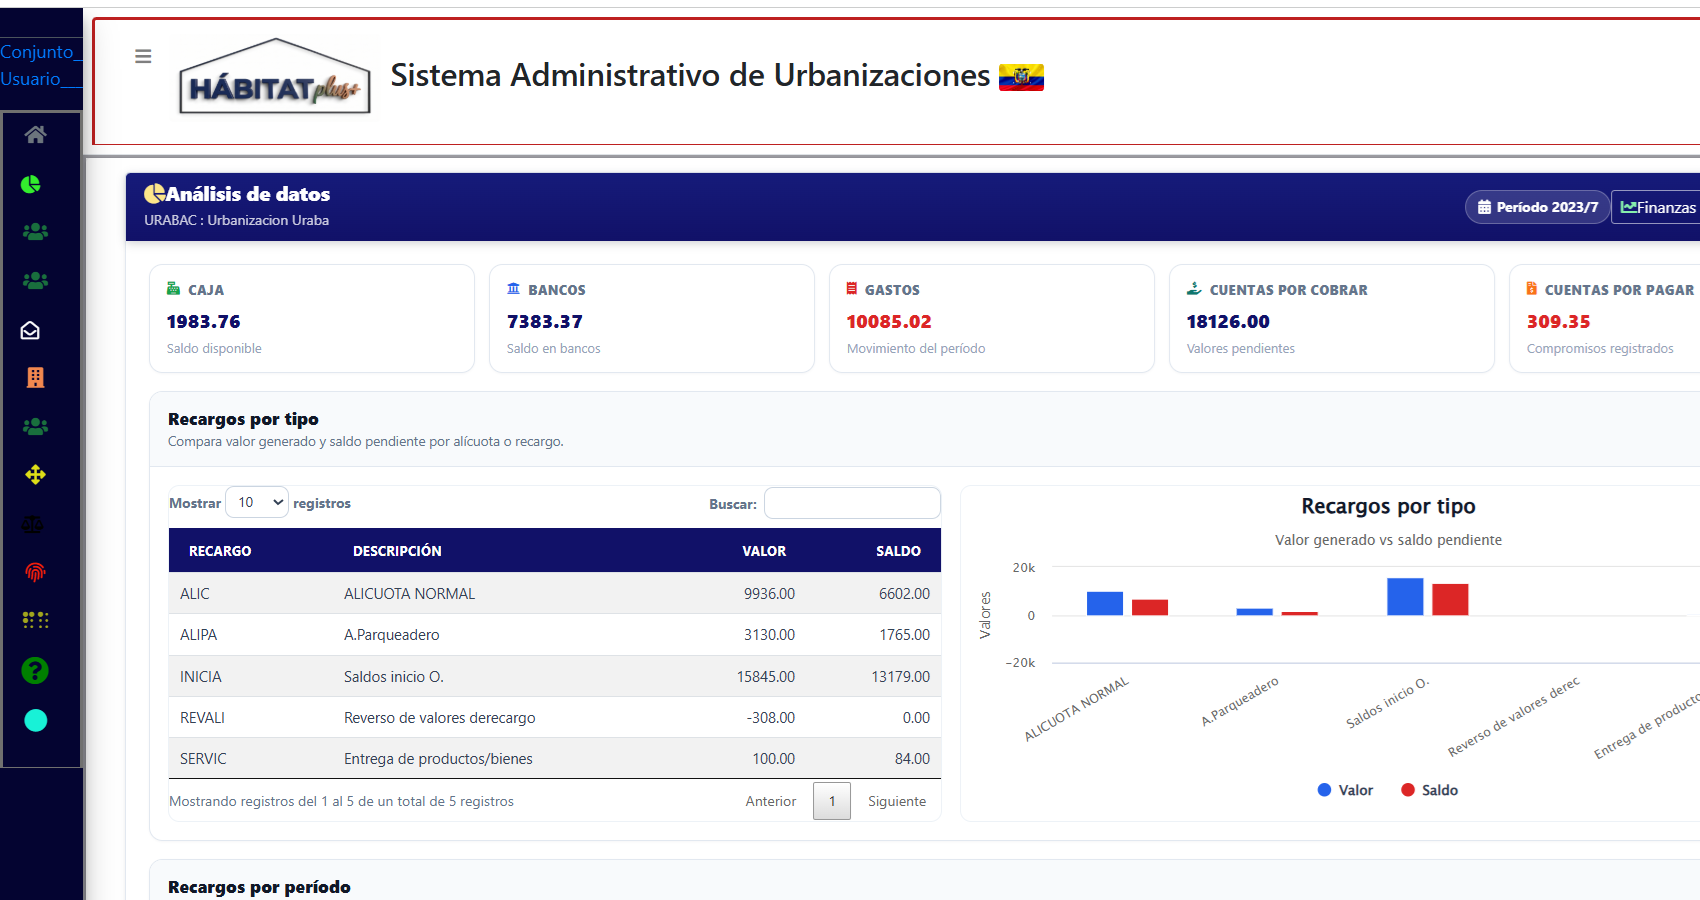This screenshot has height=900, width=1700.
Task: Click the Análisis de datos pie icon
Action: 154,193
